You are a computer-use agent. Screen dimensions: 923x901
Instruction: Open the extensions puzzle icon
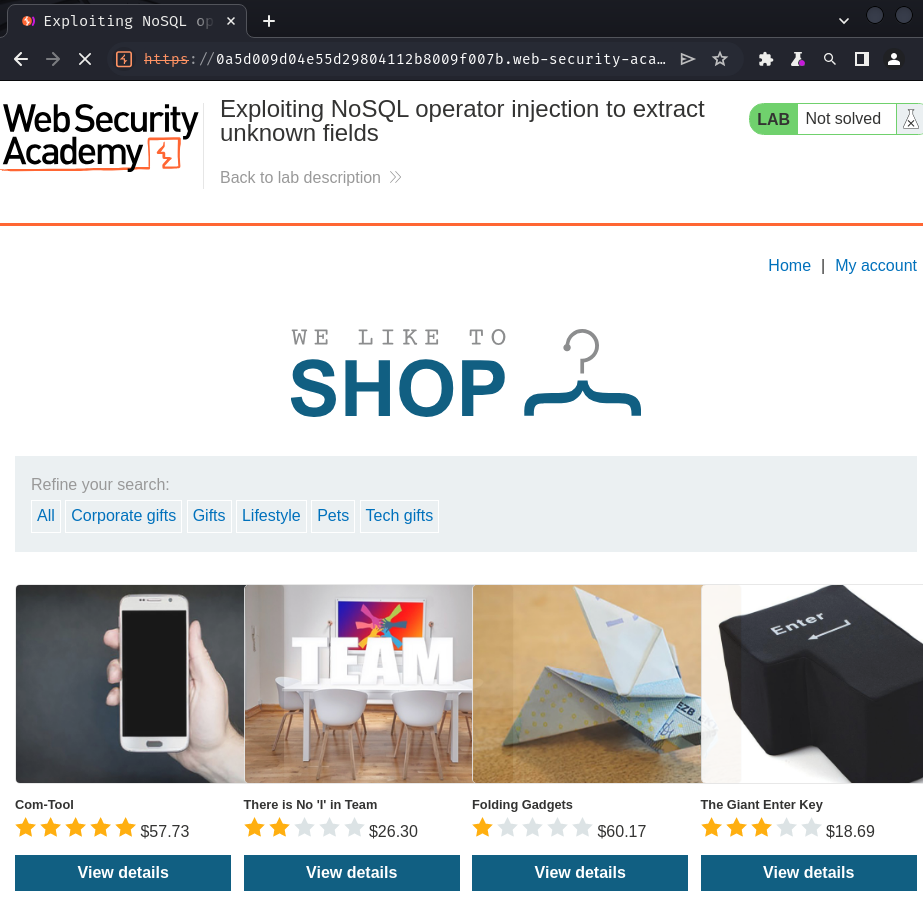point(765,59)
